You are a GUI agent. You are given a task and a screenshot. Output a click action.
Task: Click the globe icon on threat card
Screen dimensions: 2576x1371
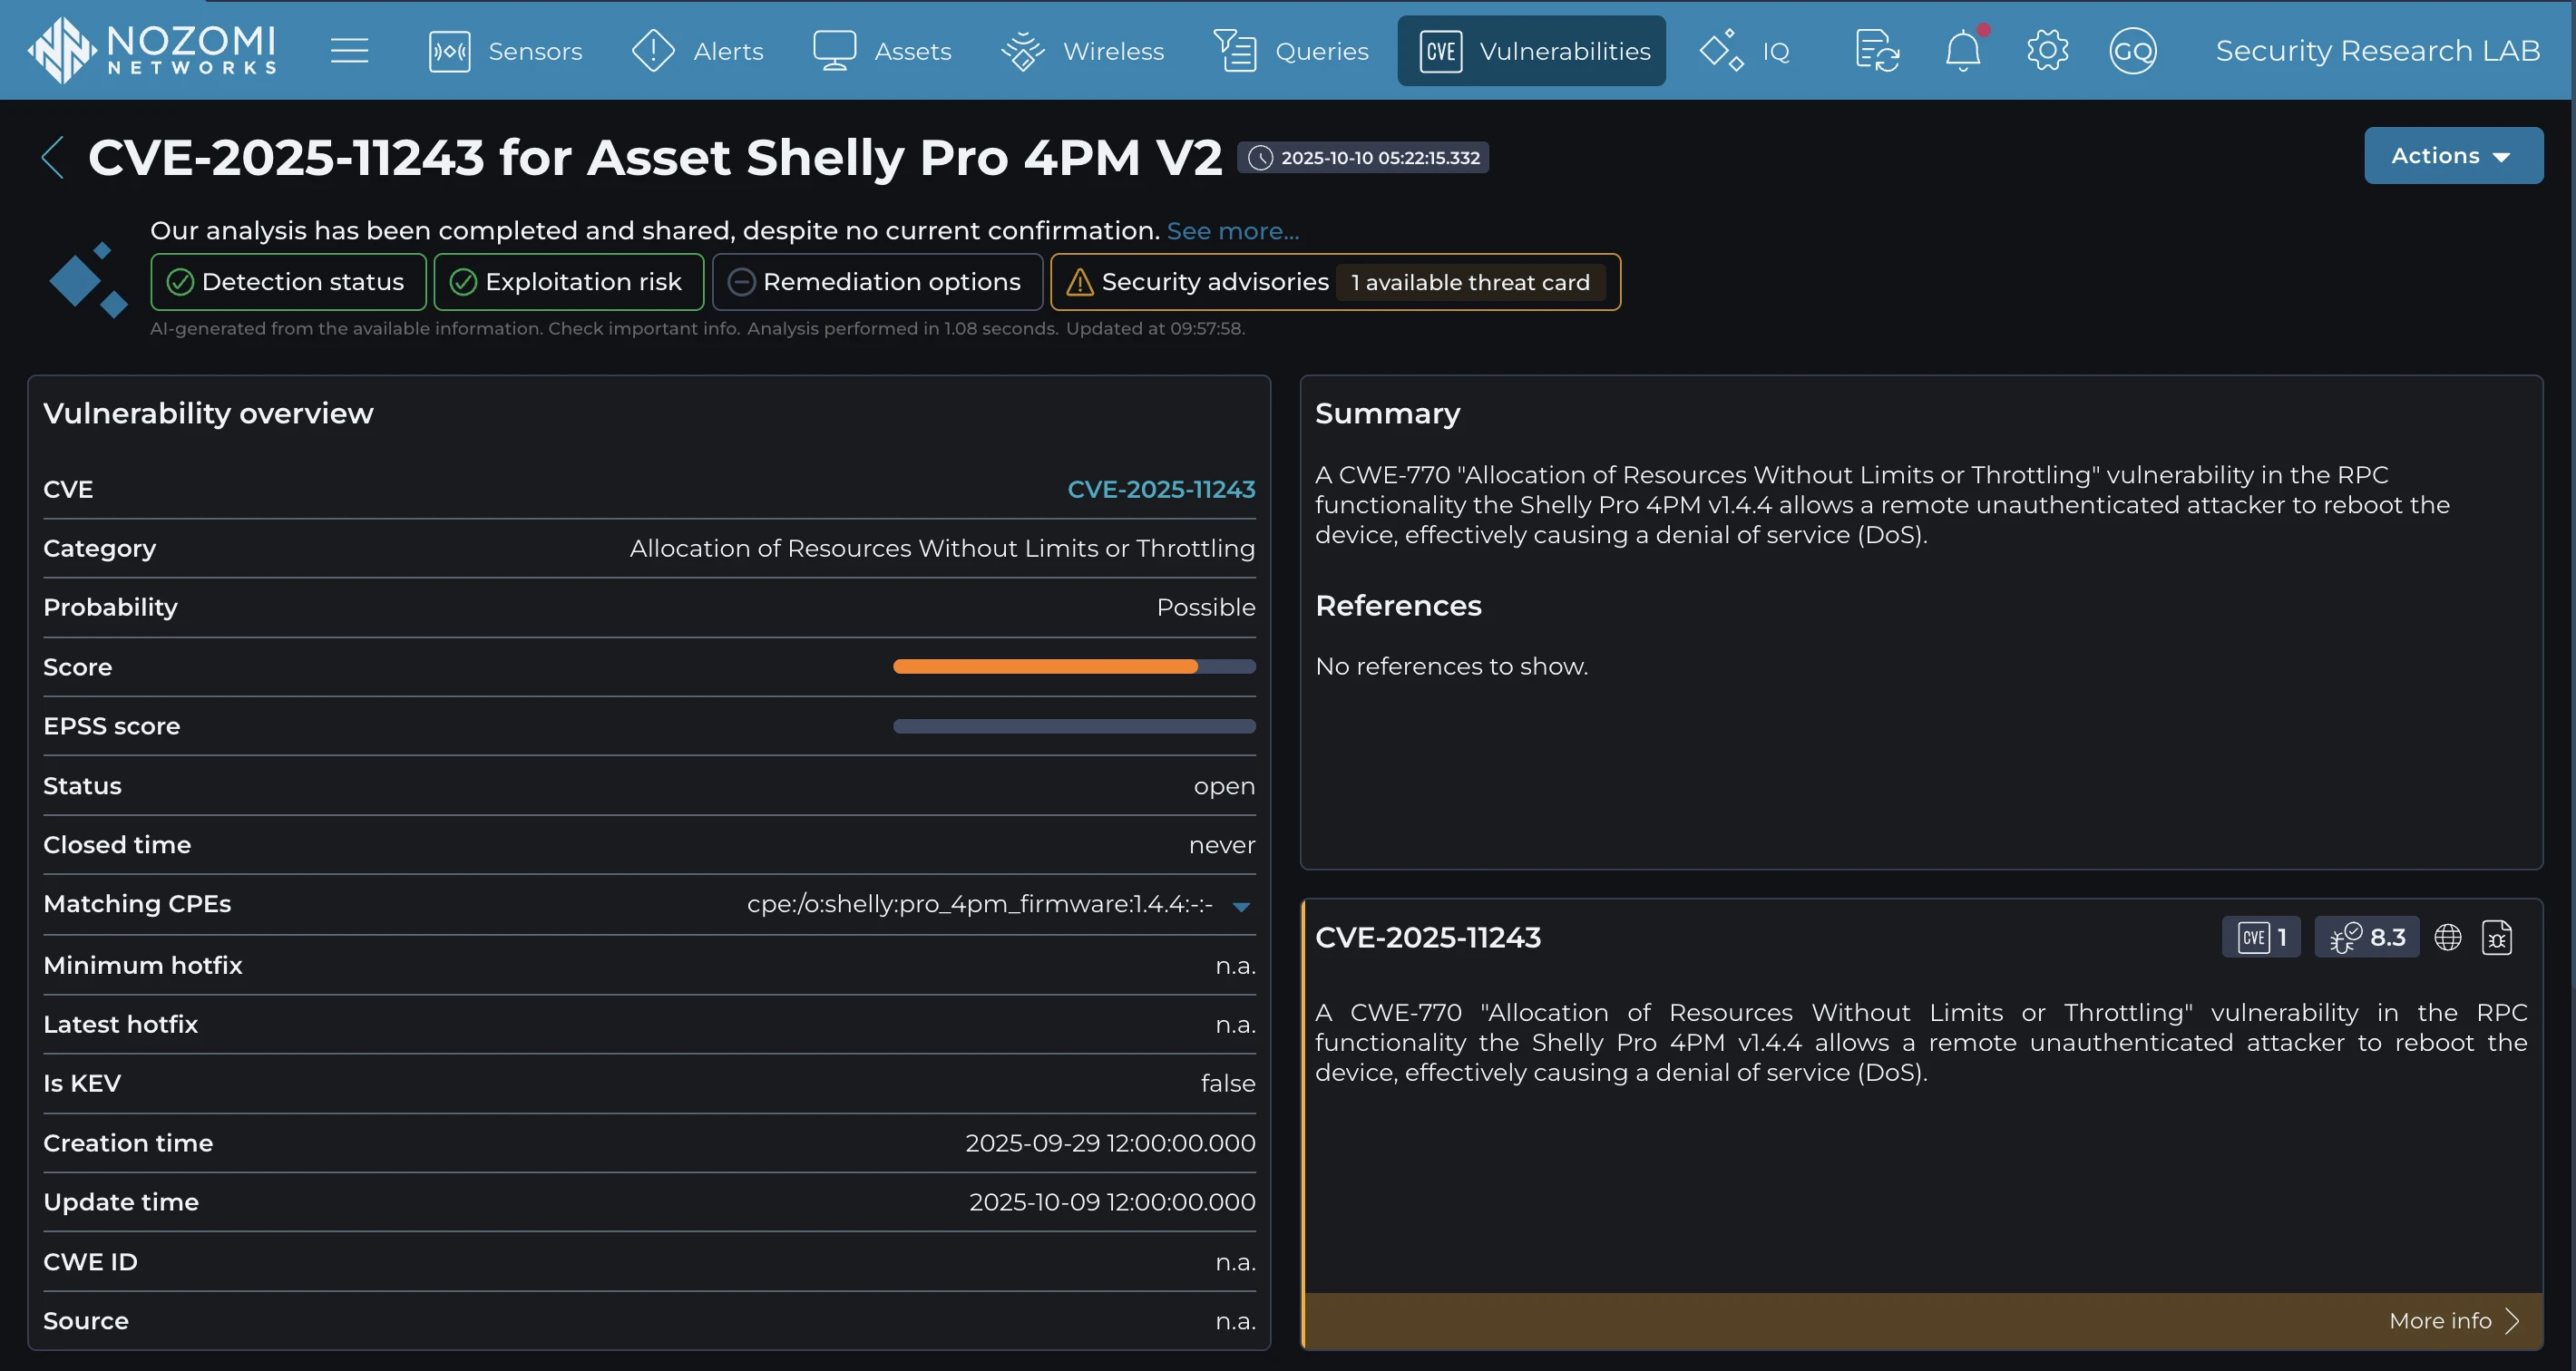pos(2447,937)
